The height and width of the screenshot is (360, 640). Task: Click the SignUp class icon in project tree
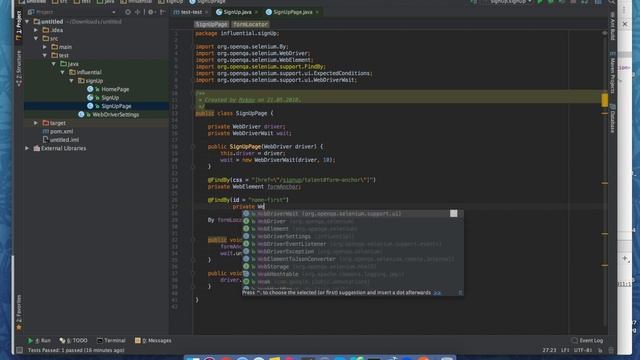(90, 98)
